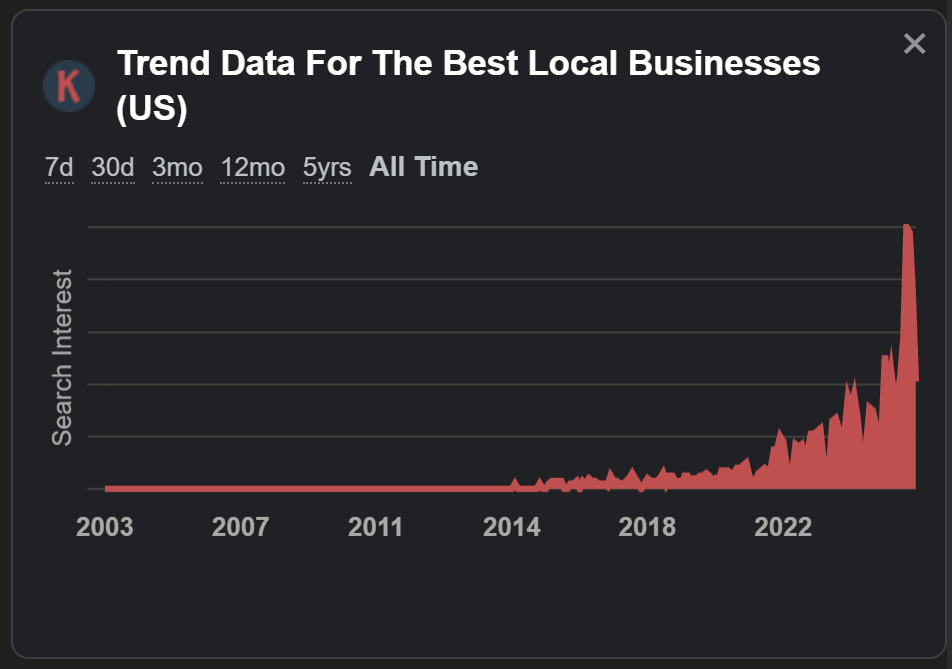Viewport: 952px width, 669px height.
Task: Click the tallest spike on the chart
Action: 908,240
